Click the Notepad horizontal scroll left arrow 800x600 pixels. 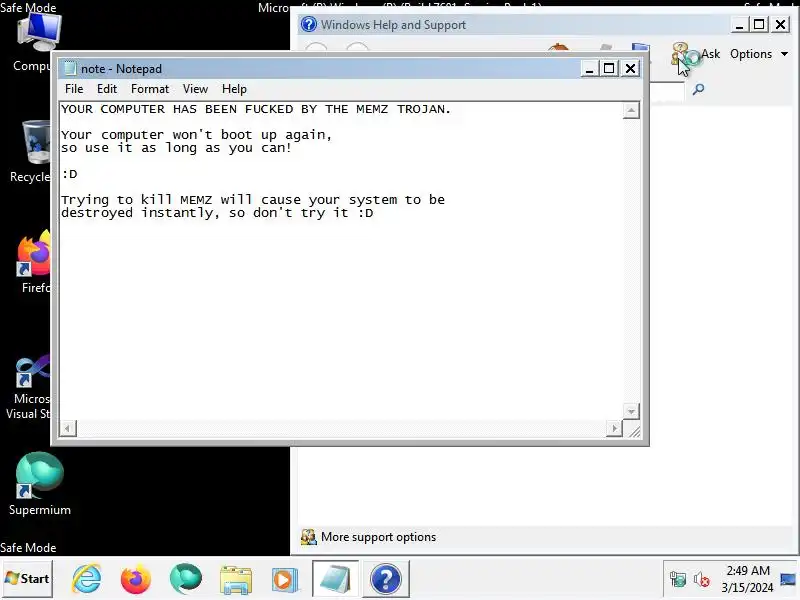[x=68, y=429]
